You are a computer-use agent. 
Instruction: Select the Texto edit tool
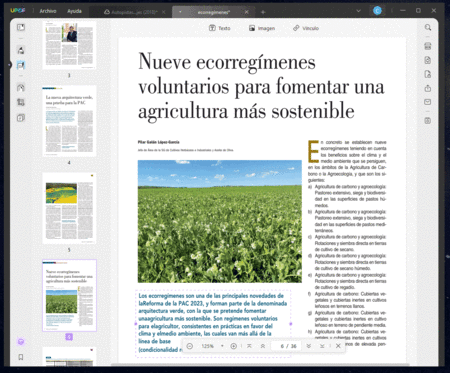coord(220,28)
